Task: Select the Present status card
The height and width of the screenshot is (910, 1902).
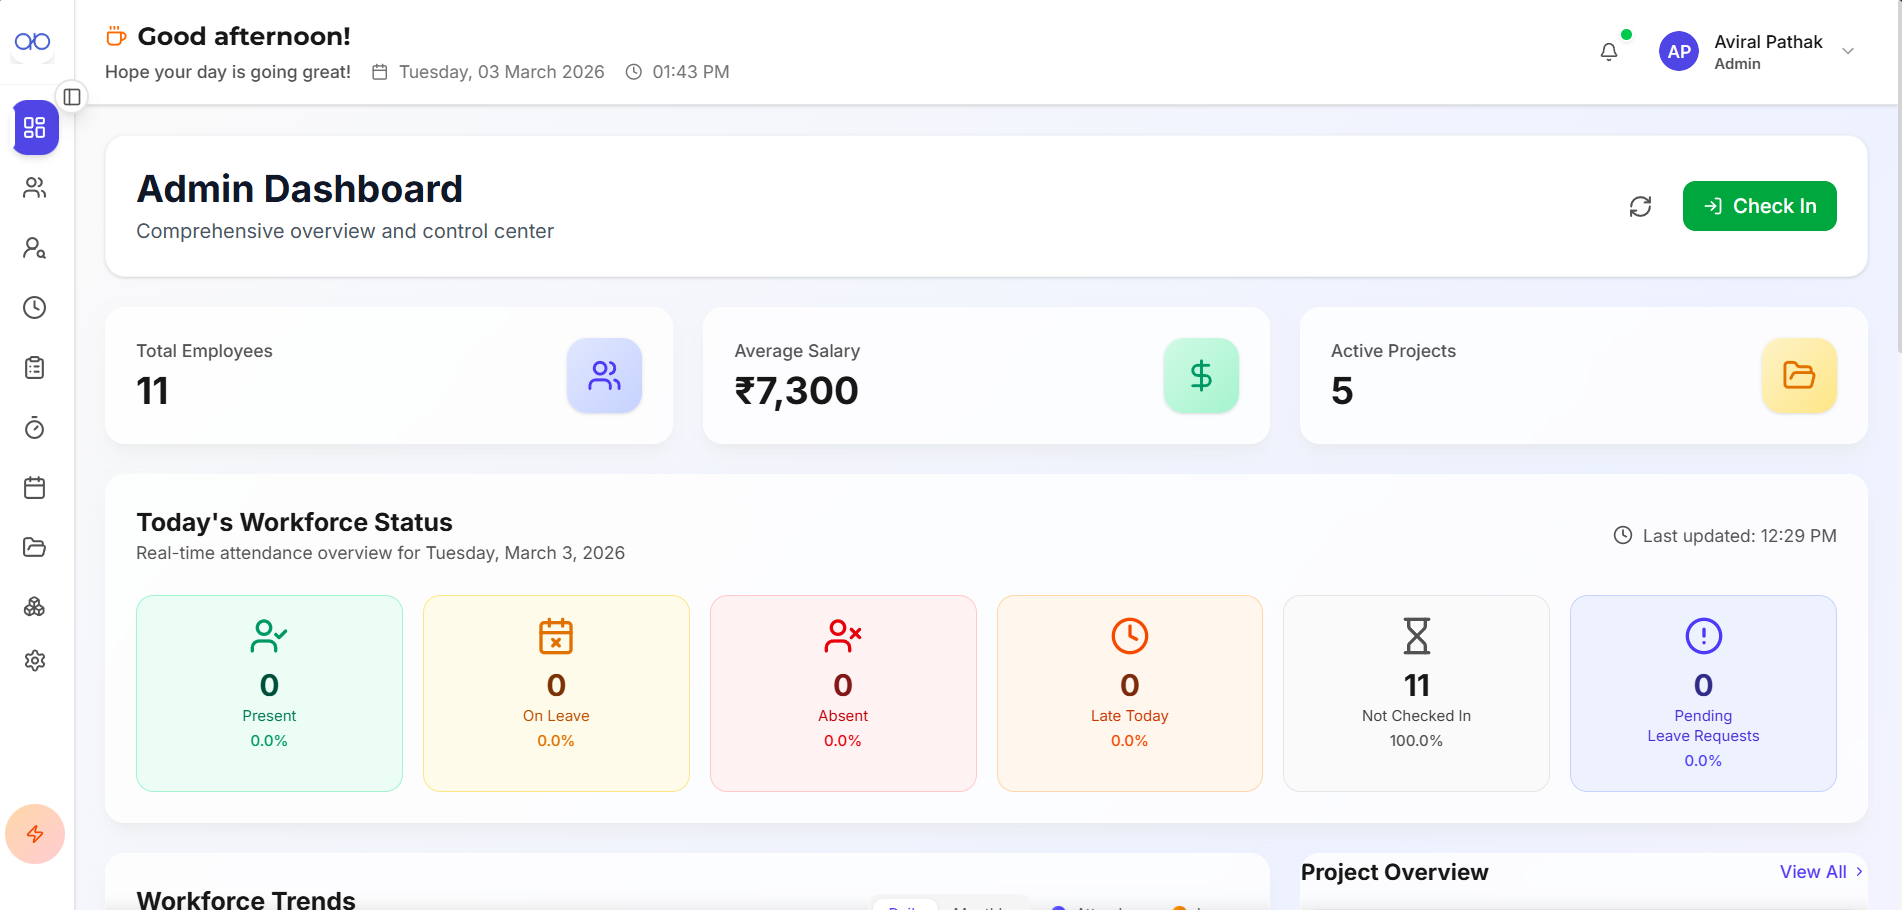Action: tap(269, 694)
